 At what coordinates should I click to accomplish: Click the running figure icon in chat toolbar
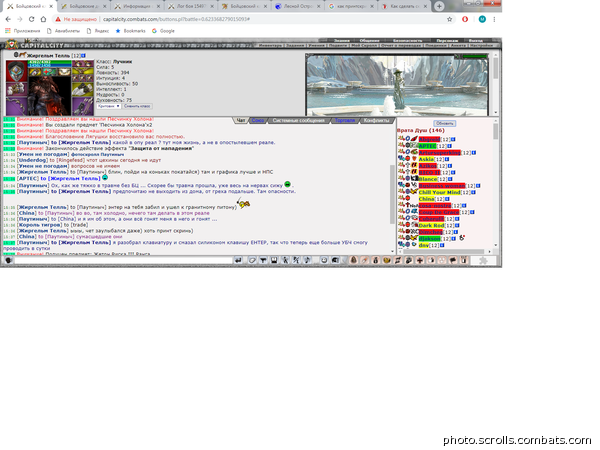pyautogui.click(x=285, y=260)
